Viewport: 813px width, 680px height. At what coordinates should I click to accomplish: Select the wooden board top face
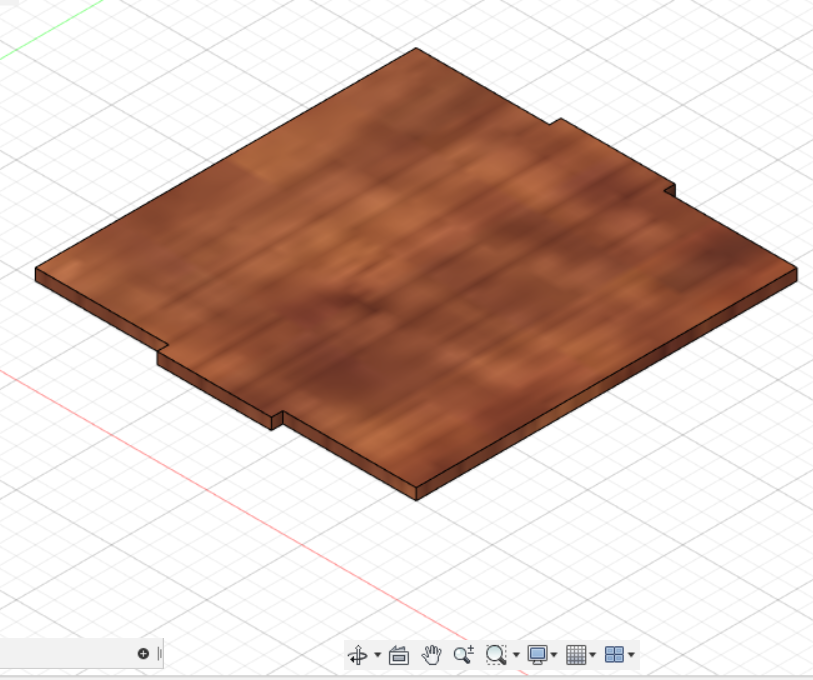(x=415, y=270)
